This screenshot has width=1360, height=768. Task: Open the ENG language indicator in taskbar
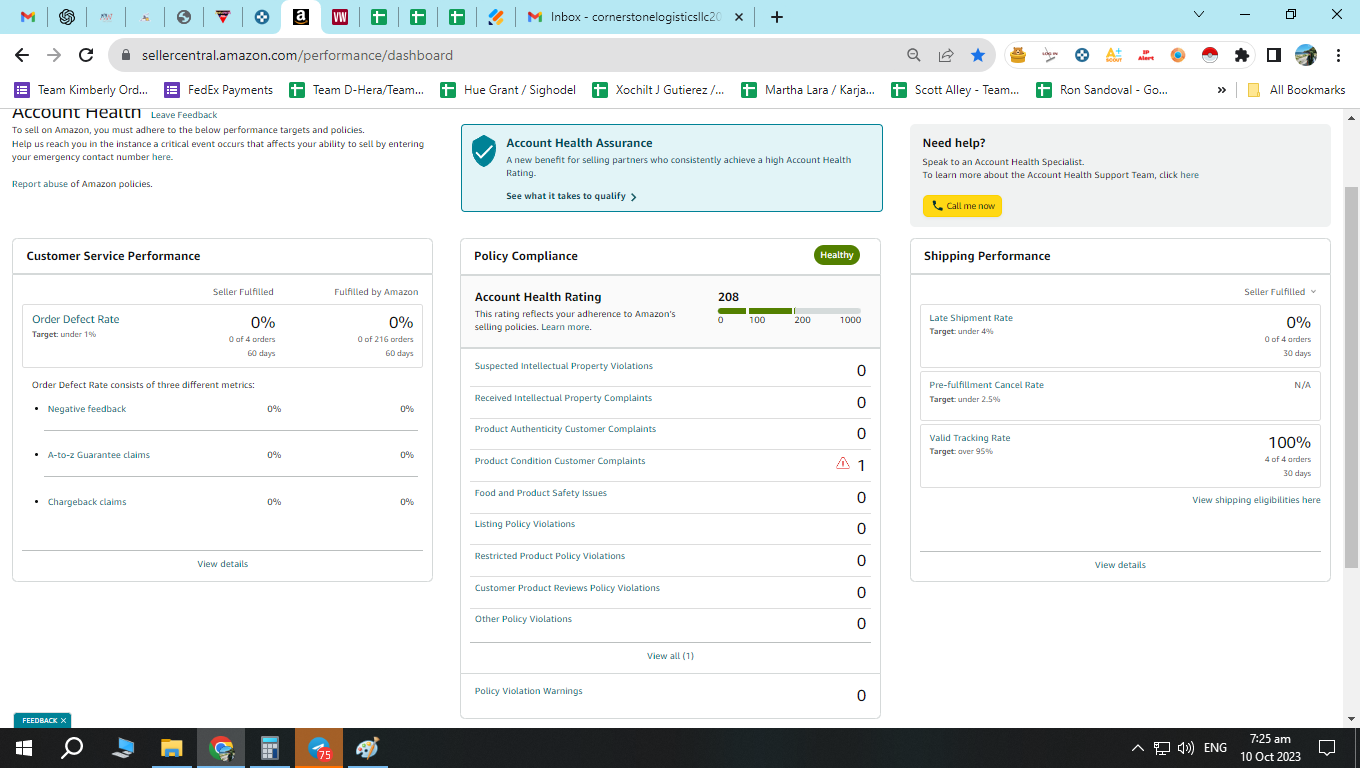[1215, 748]
